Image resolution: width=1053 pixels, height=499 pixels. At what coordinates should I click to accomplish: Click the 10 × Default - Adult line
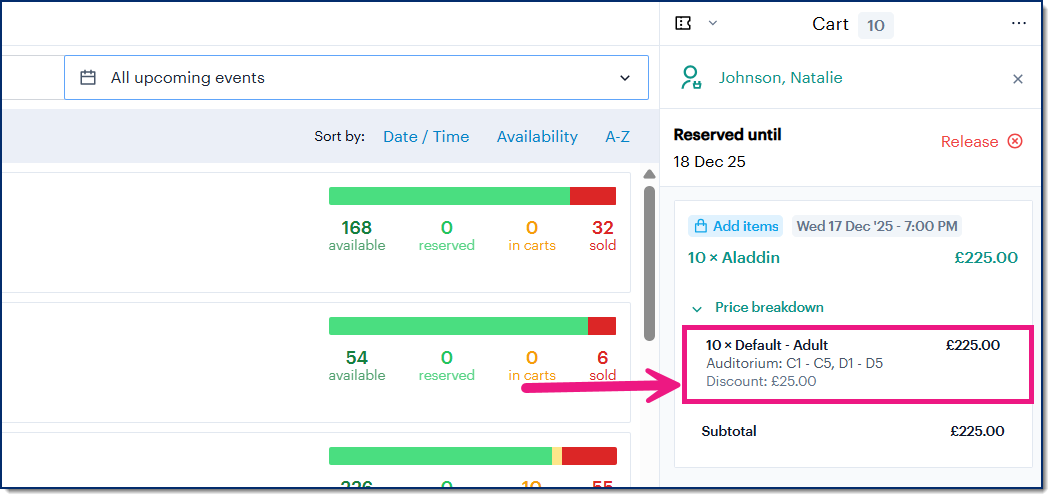pos(767,346)
